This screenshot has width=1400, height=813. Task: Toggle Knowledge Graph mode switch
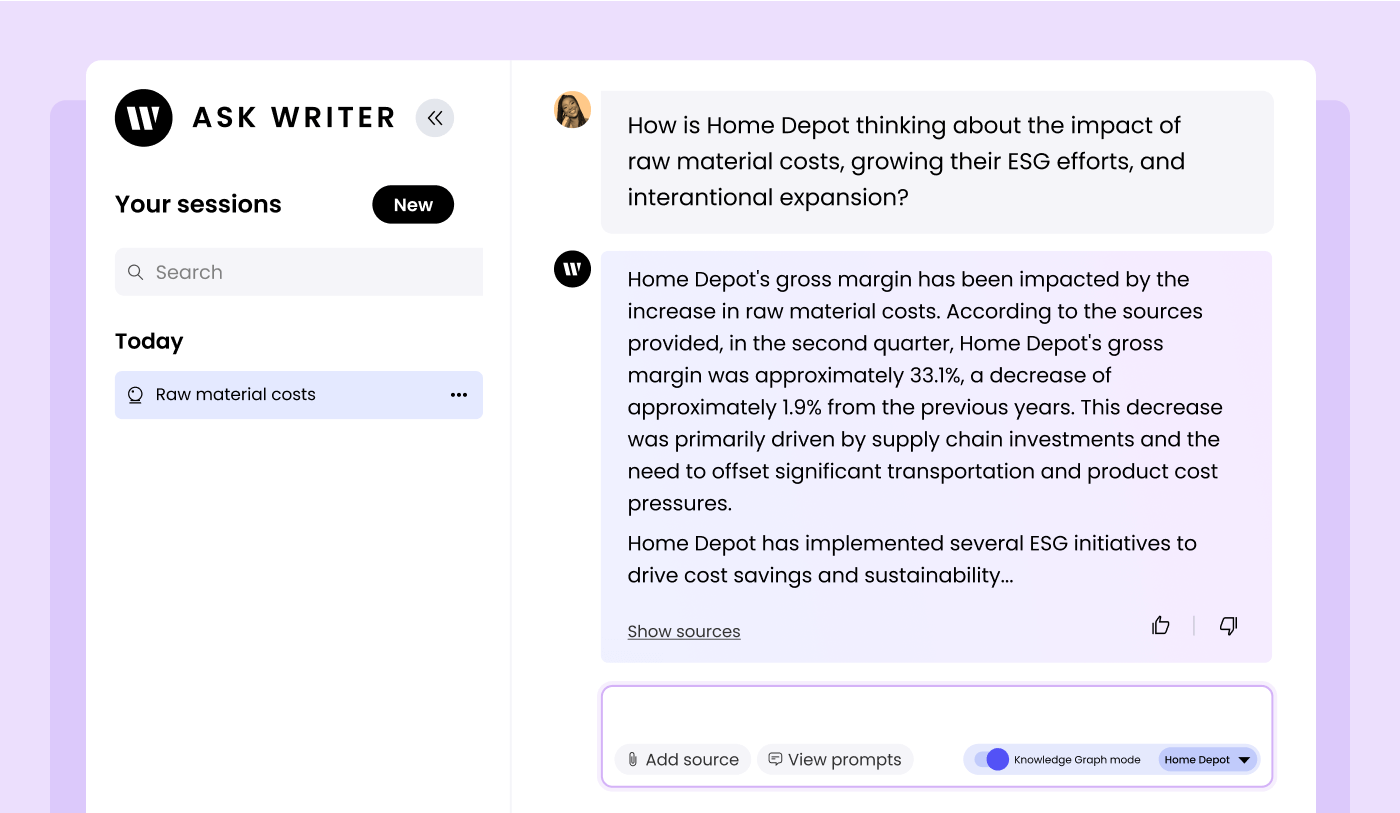991,759
